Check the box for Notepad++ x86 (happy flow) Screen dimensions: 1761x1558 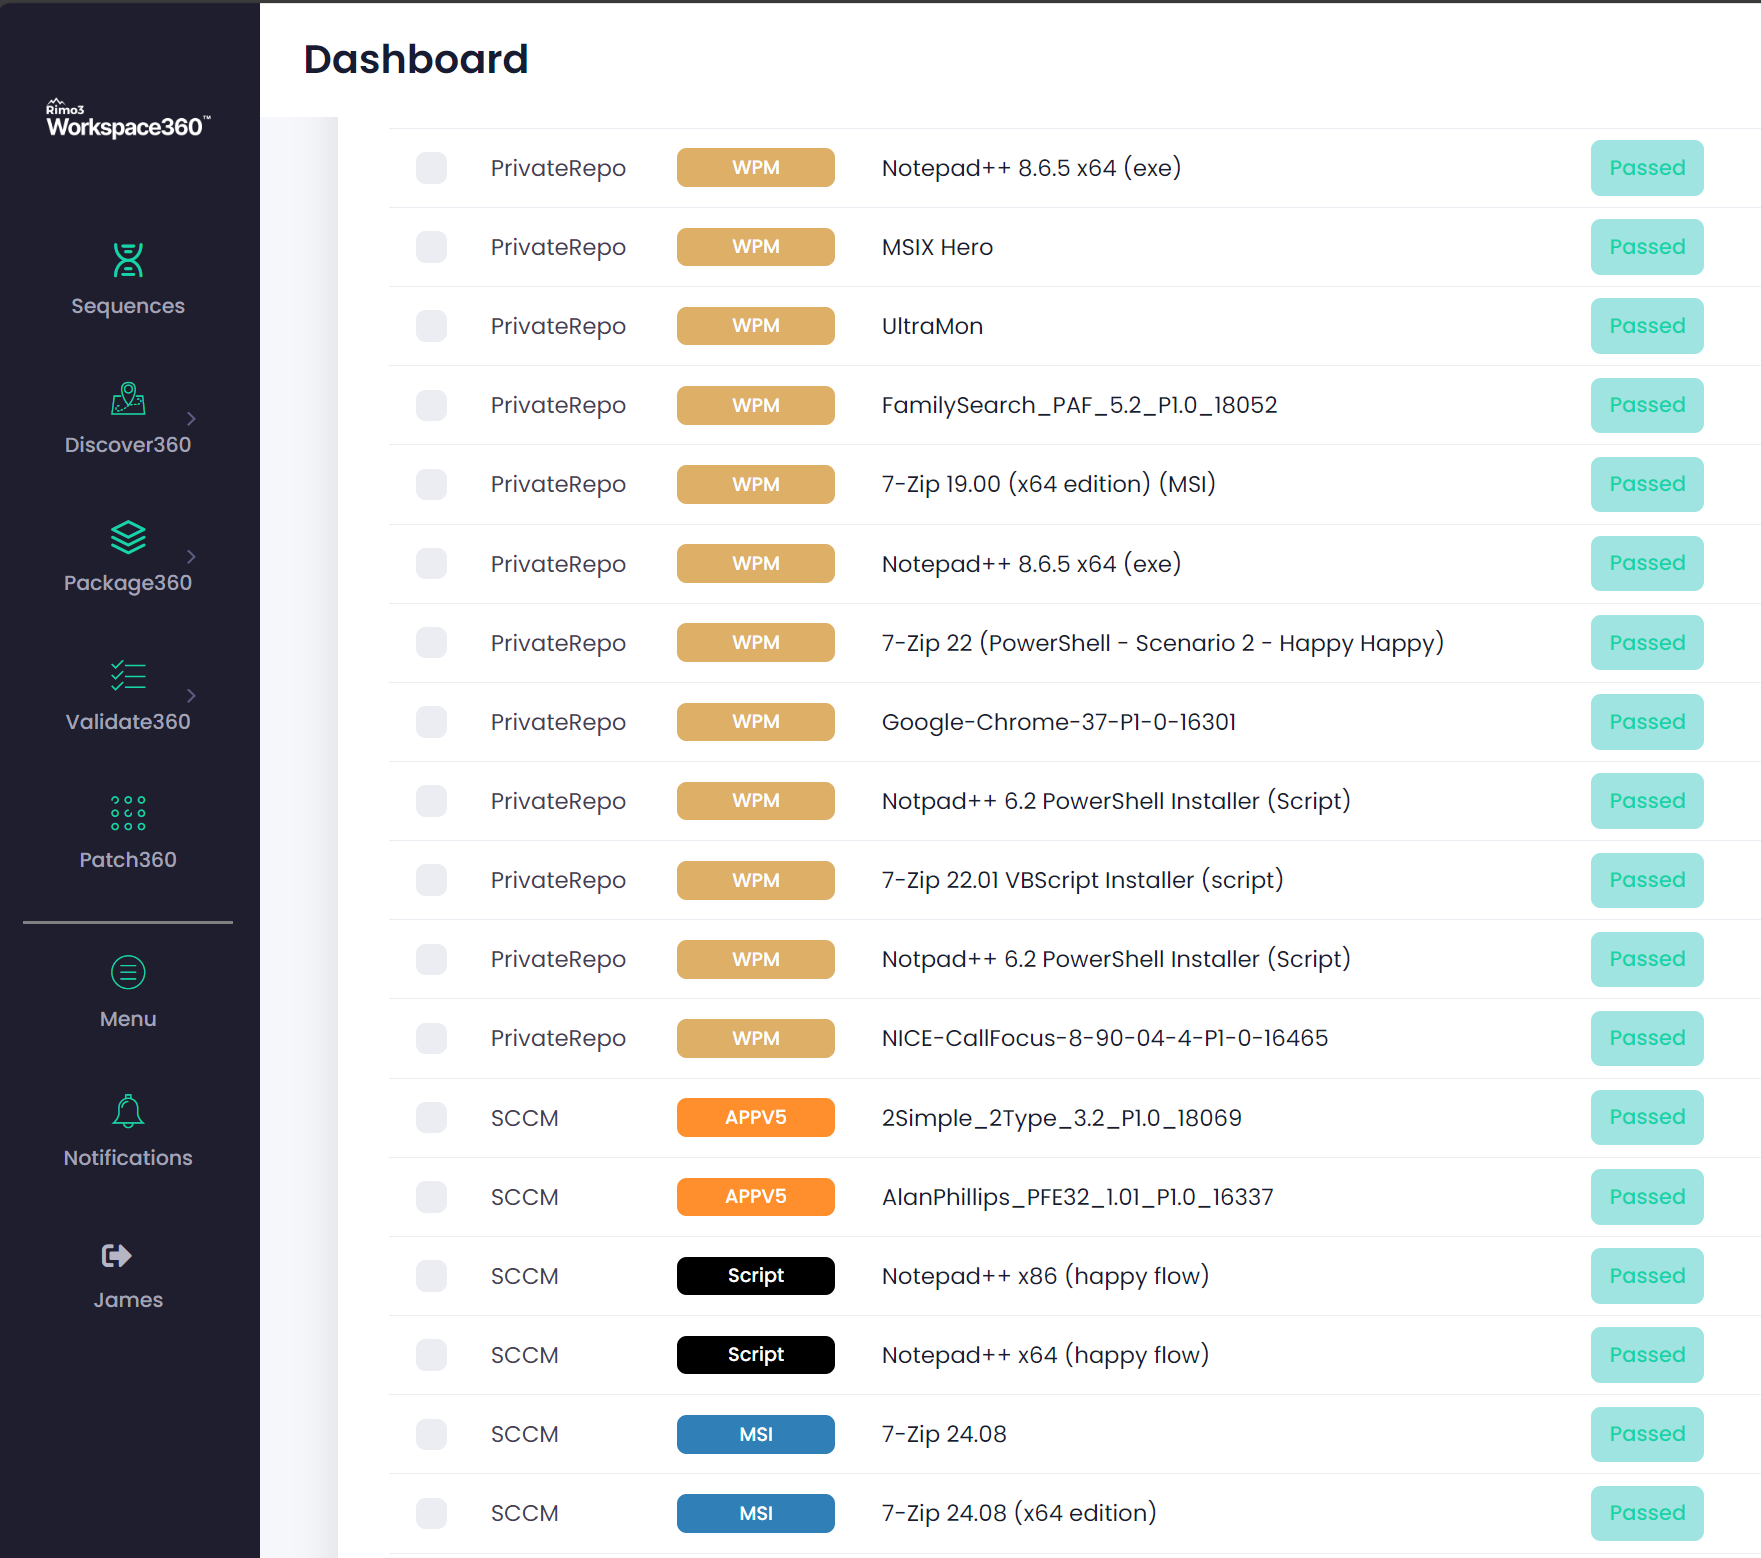431,1276
